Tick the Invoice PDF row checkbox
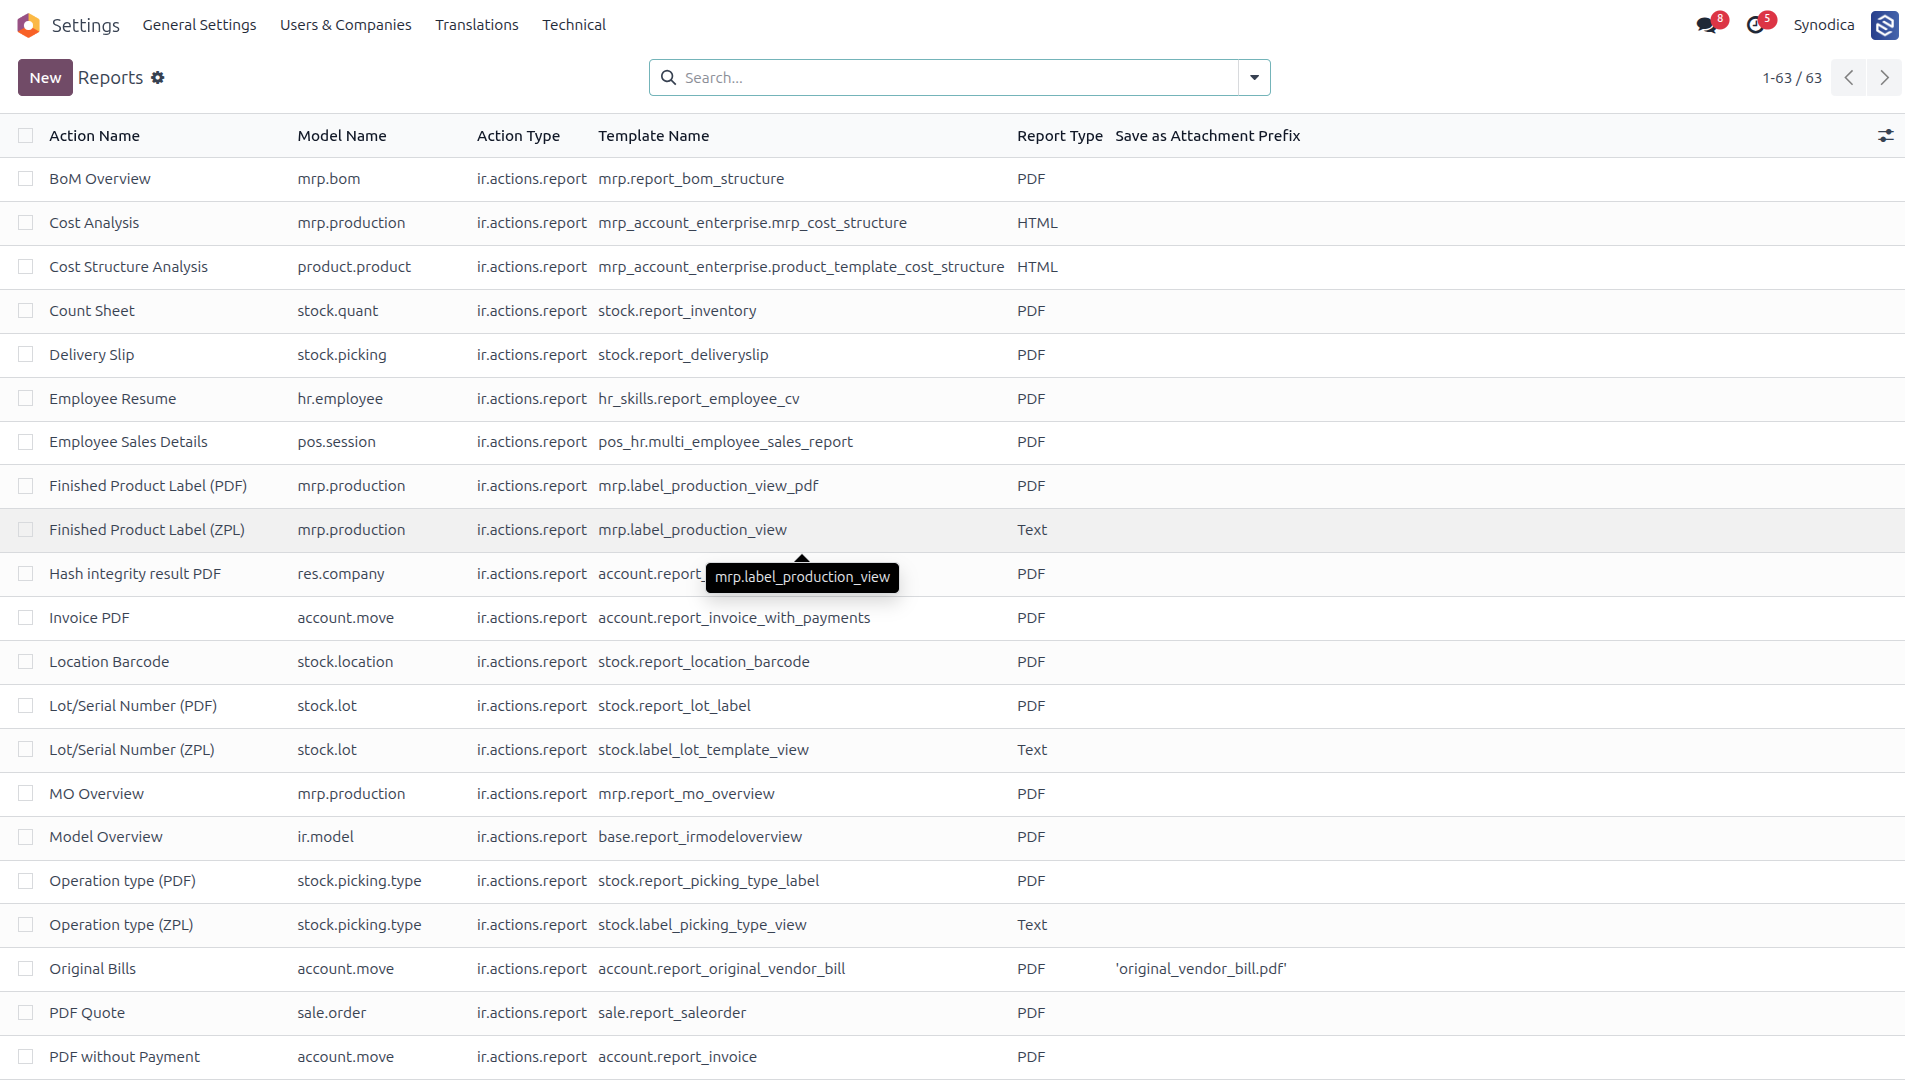This screenshot has height=1080, width=1905. pos(26,618)
